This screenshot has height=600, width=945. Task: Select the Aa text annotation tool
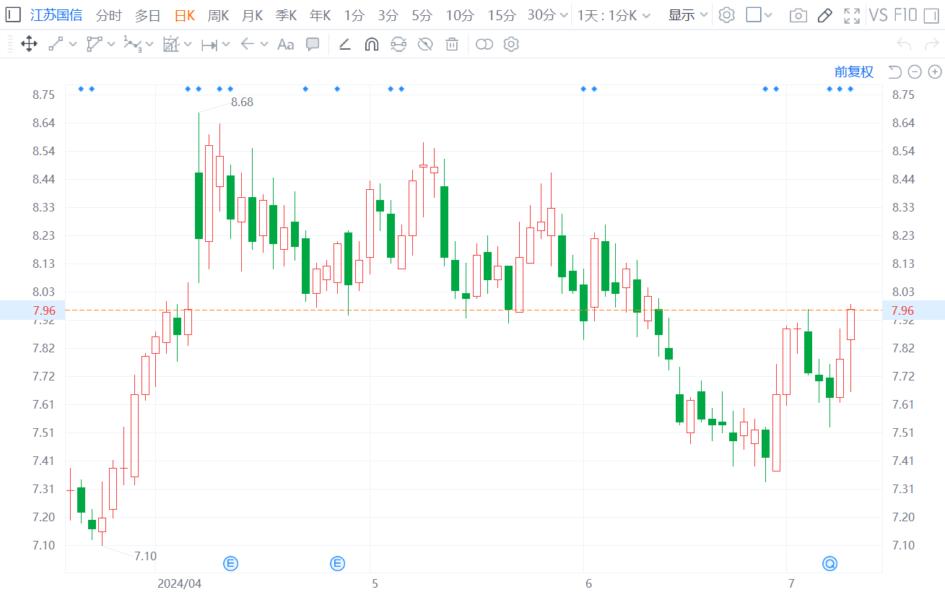point(285,44)
